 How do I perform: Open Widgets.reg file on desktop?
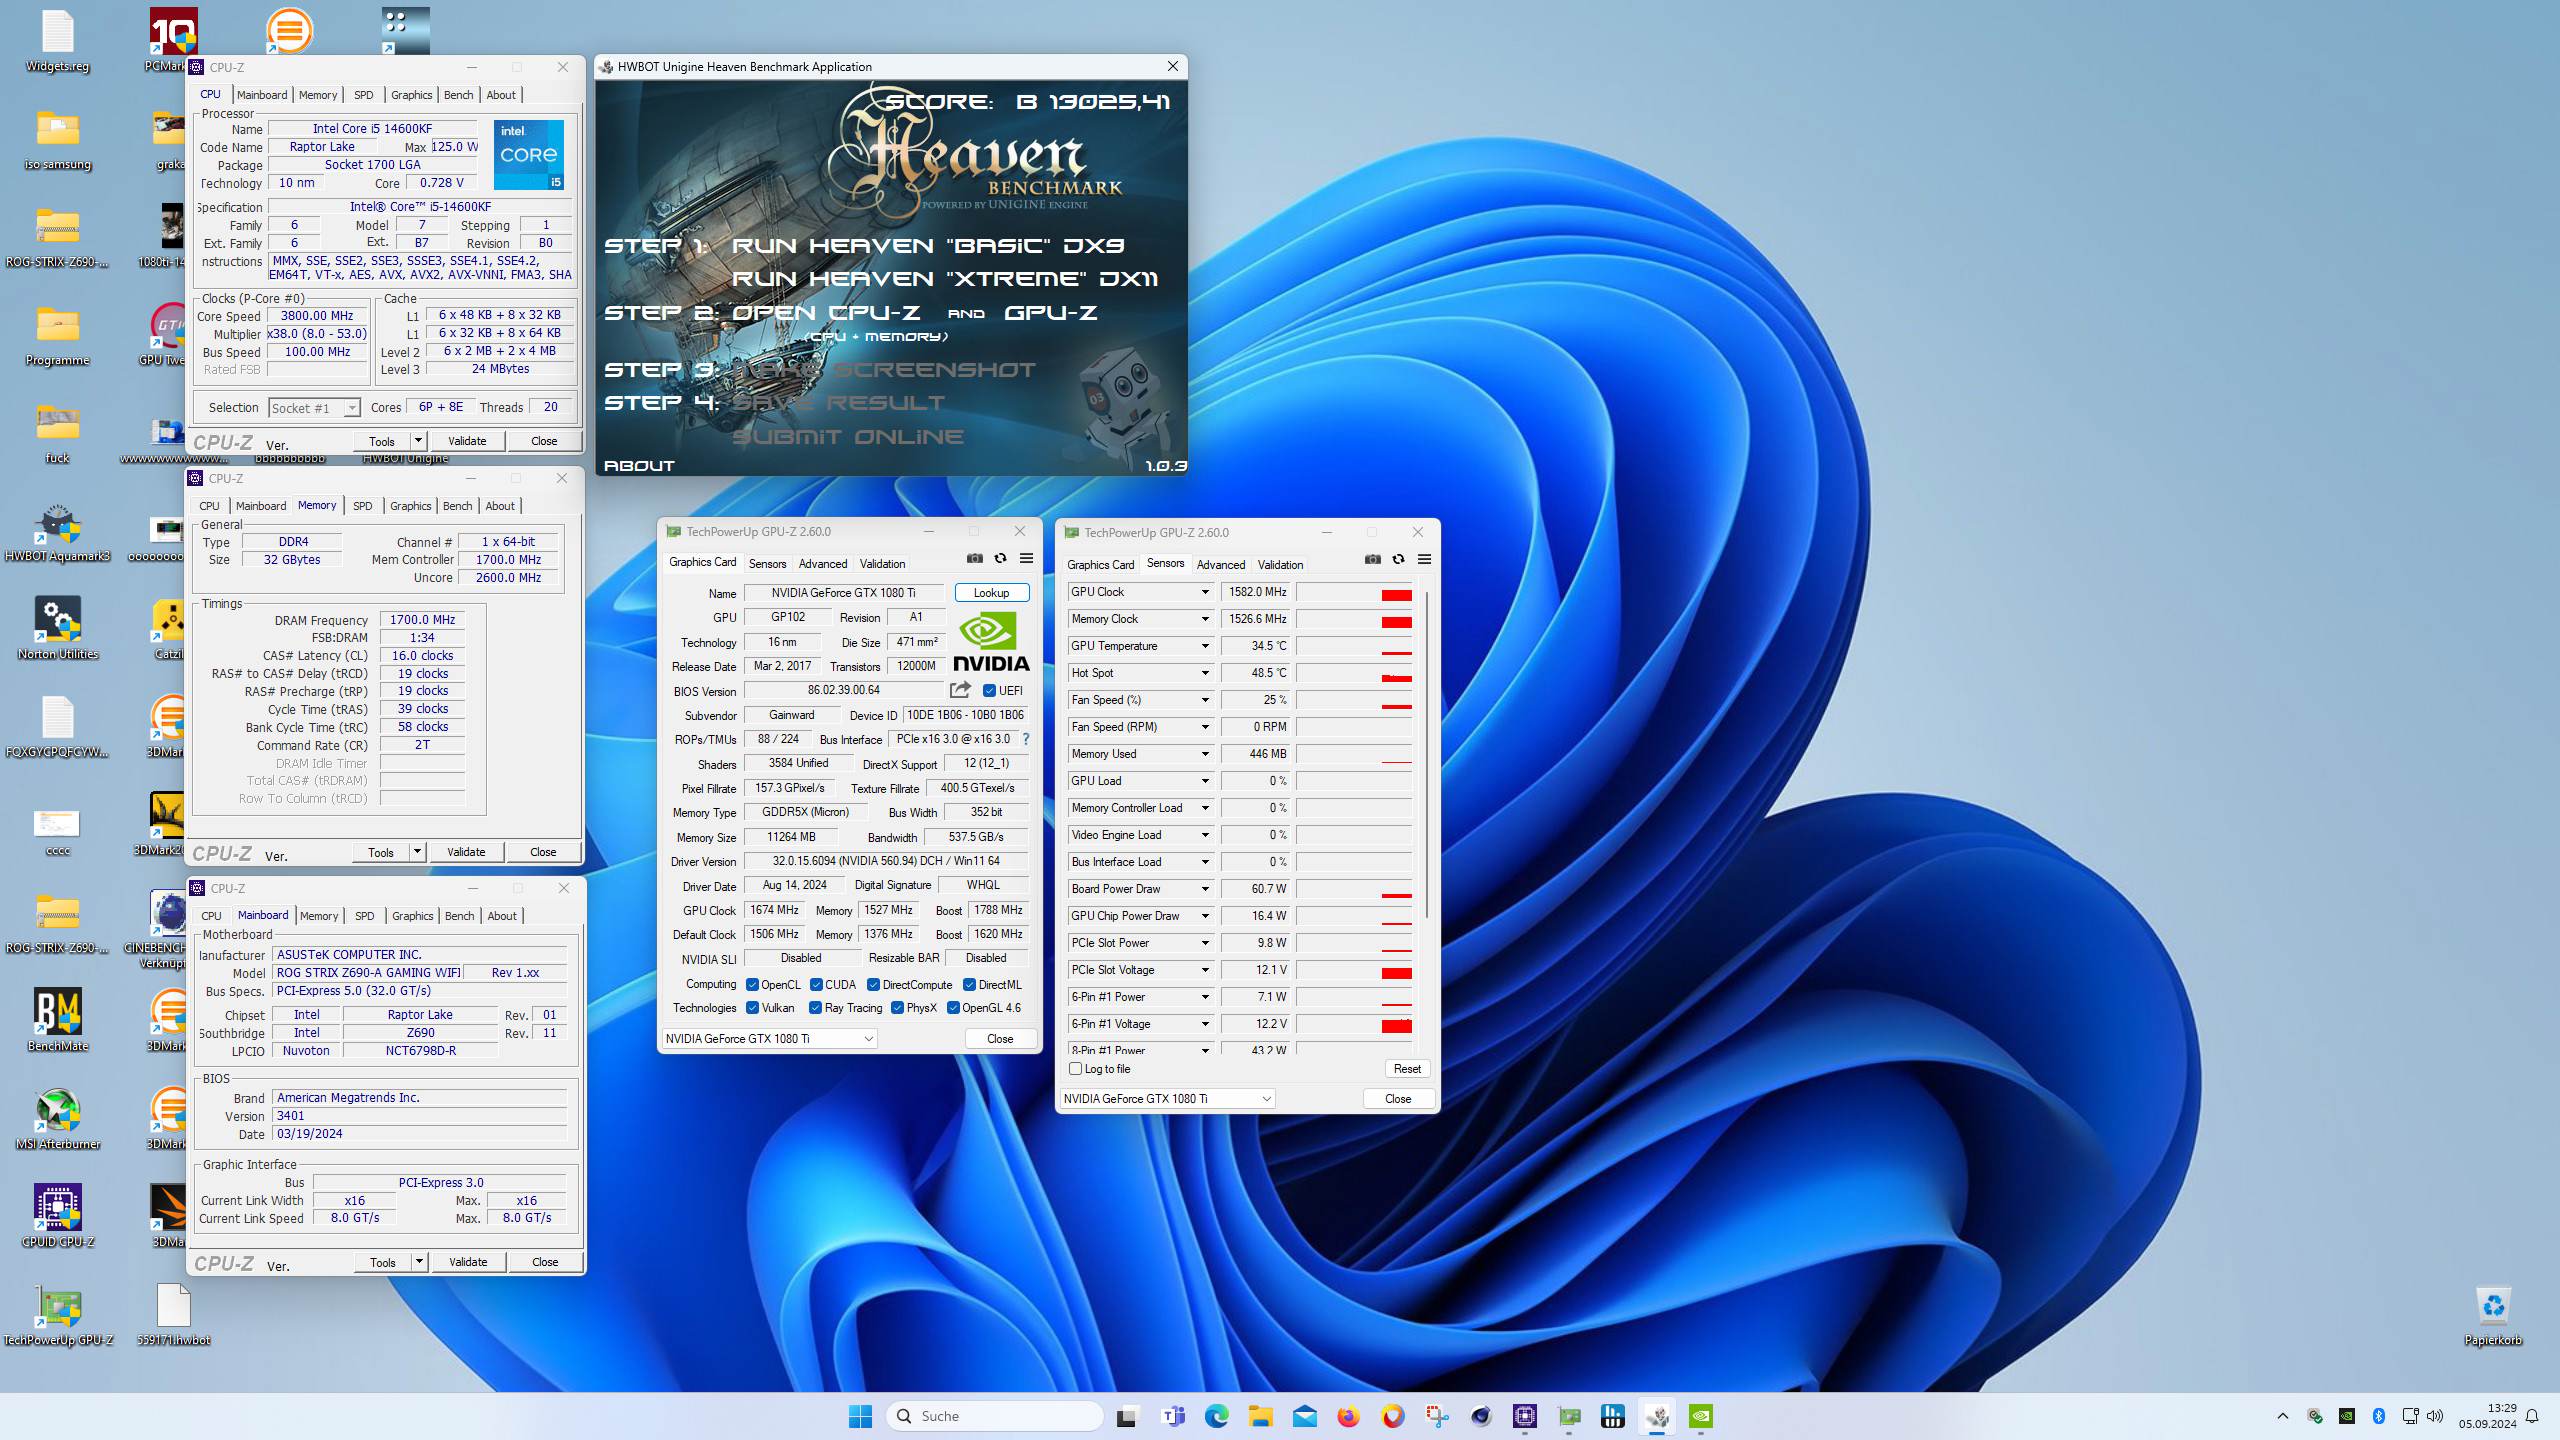point(58,42)
